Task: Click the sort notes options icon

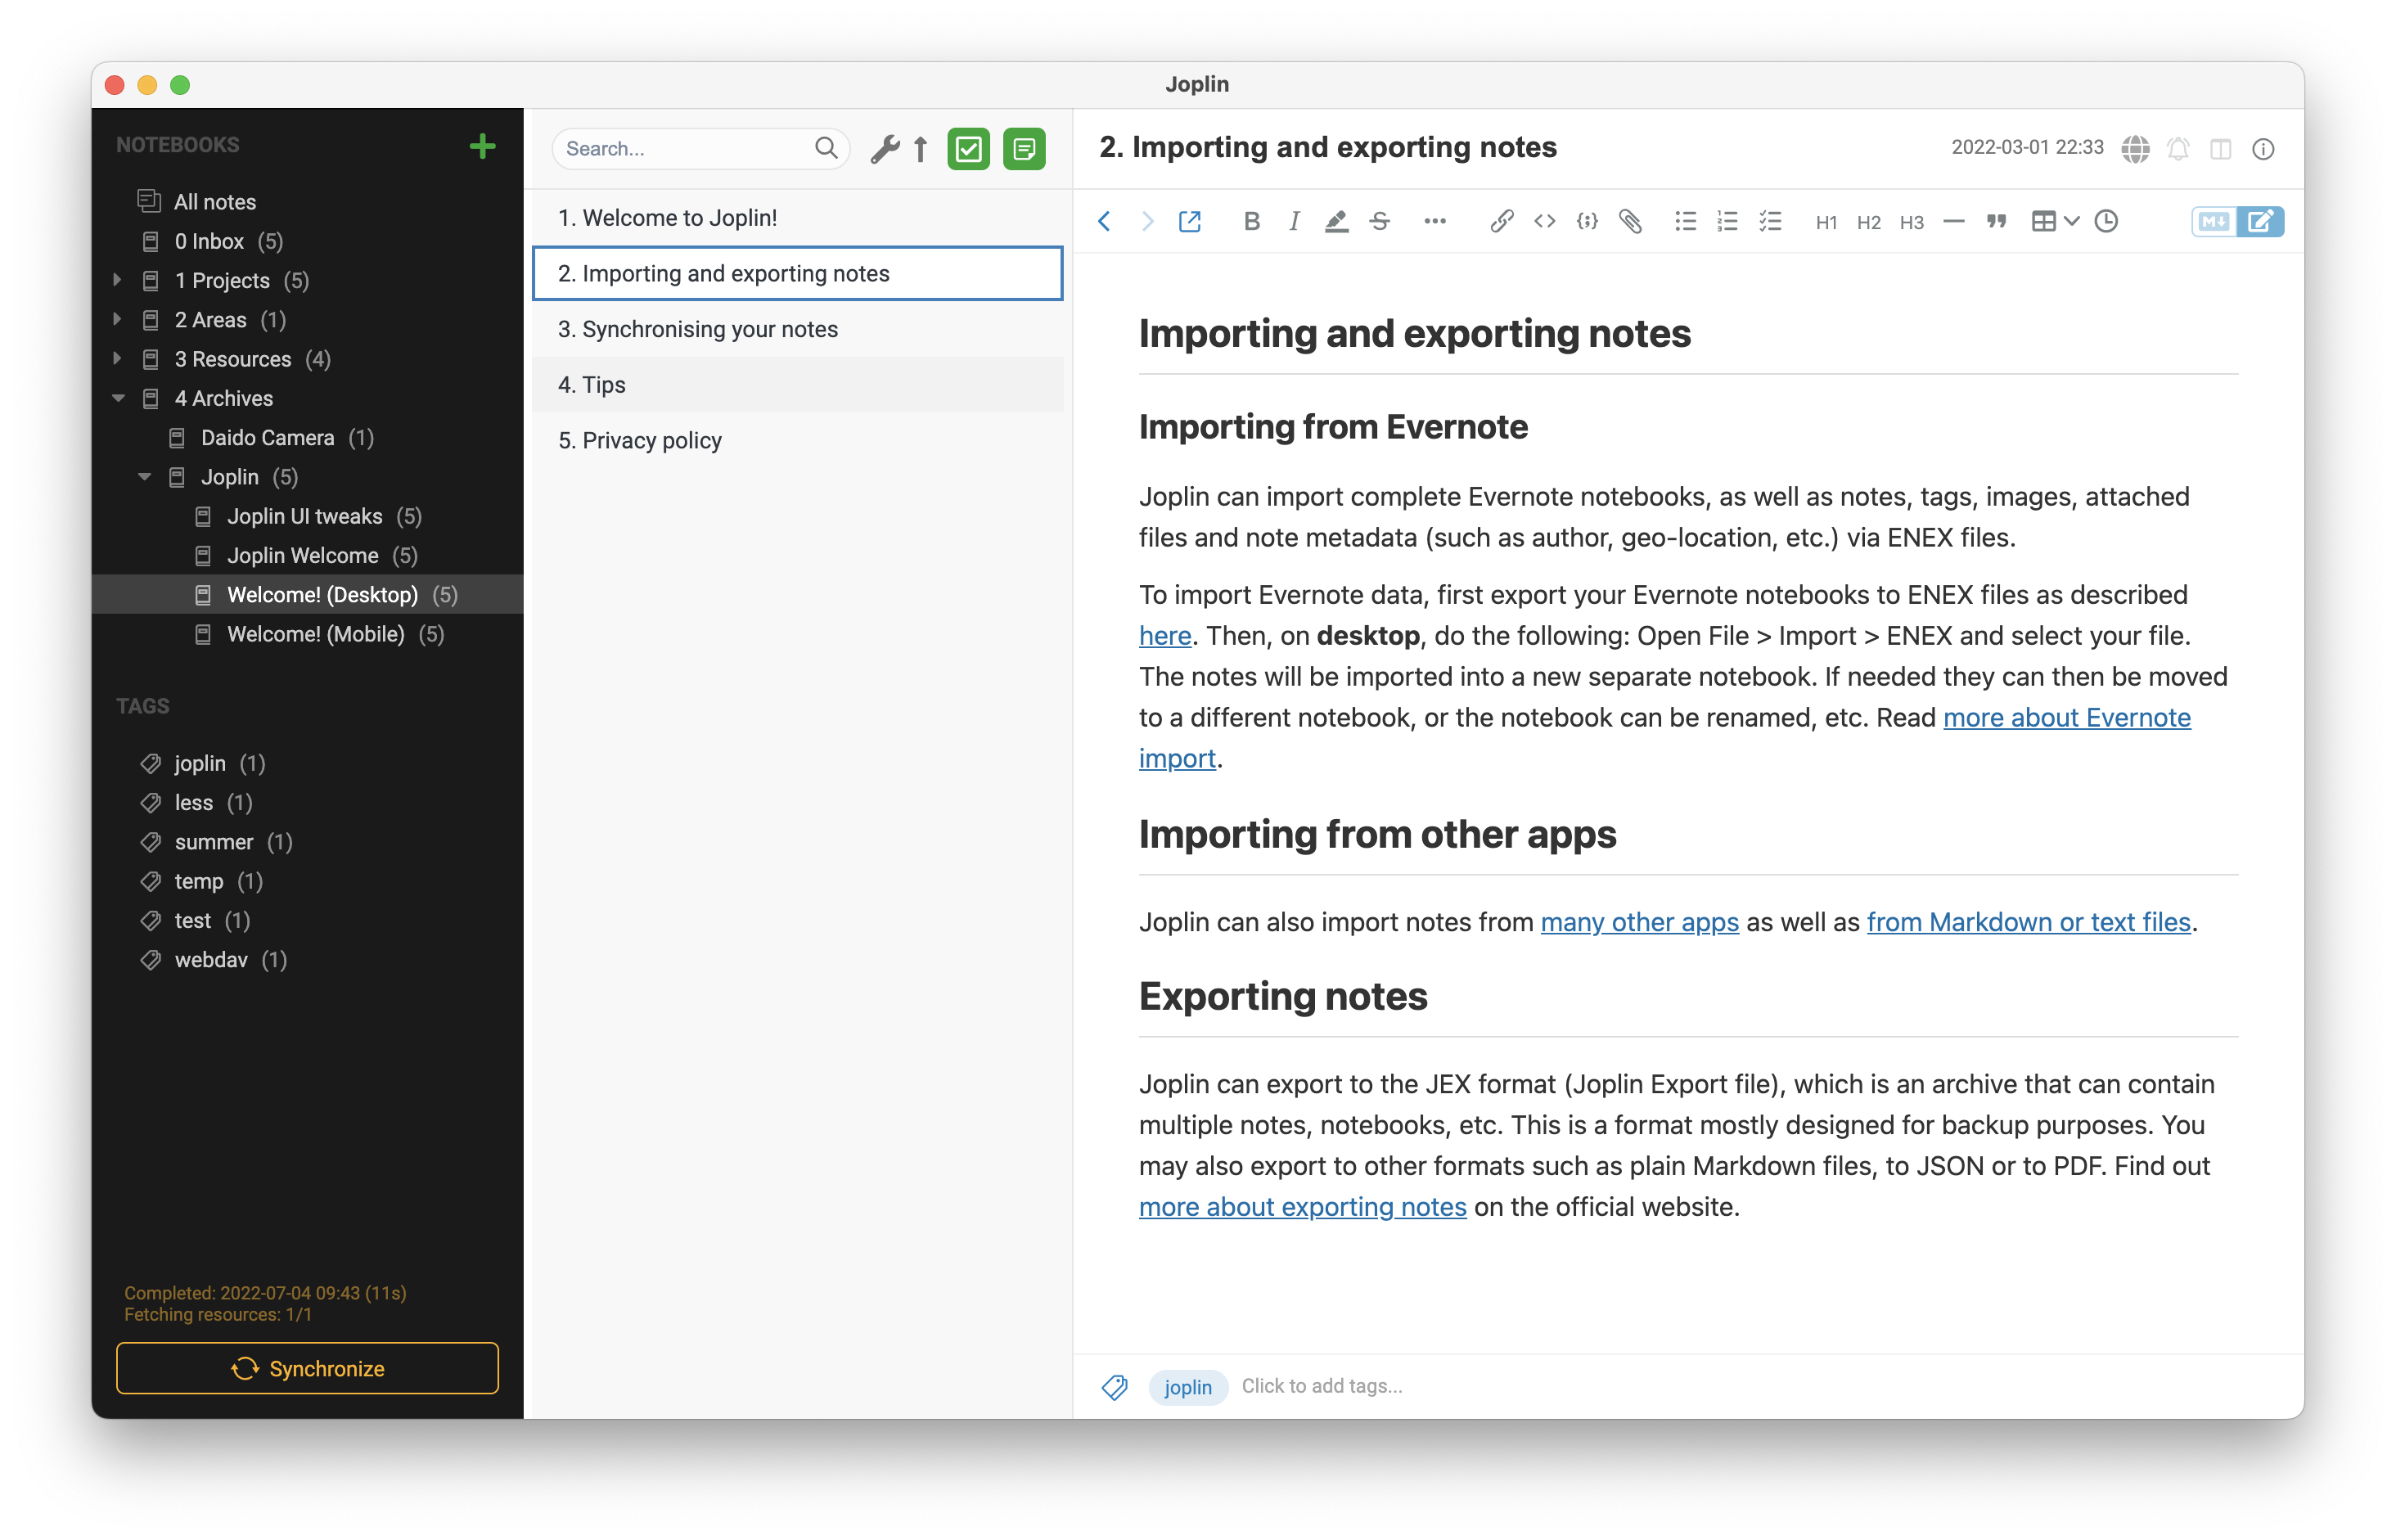Action: pos(921,148)
